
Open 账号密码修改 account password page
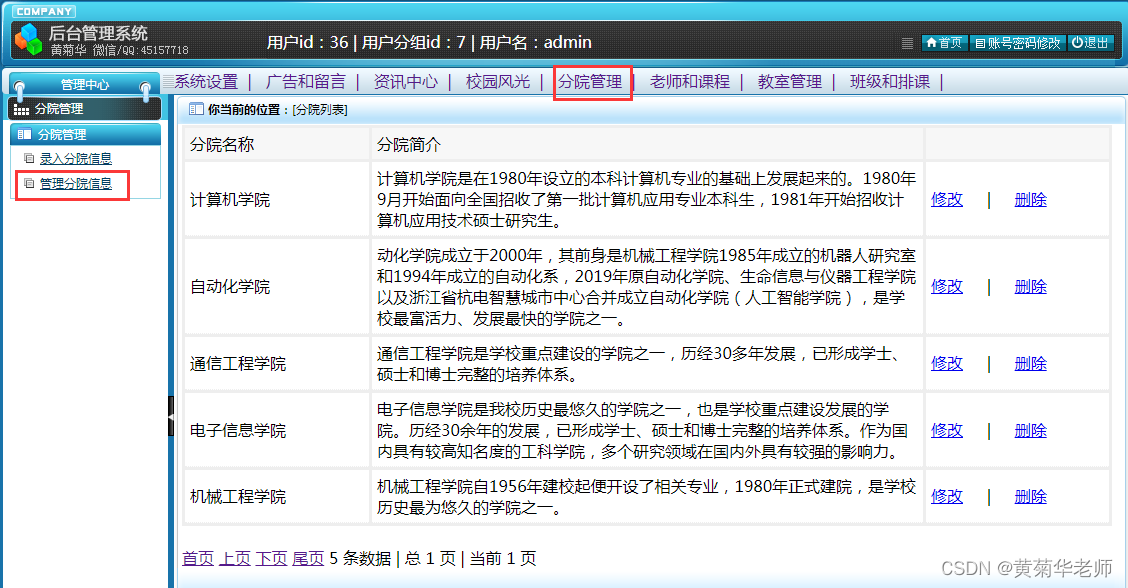[x=1017, y=43]
